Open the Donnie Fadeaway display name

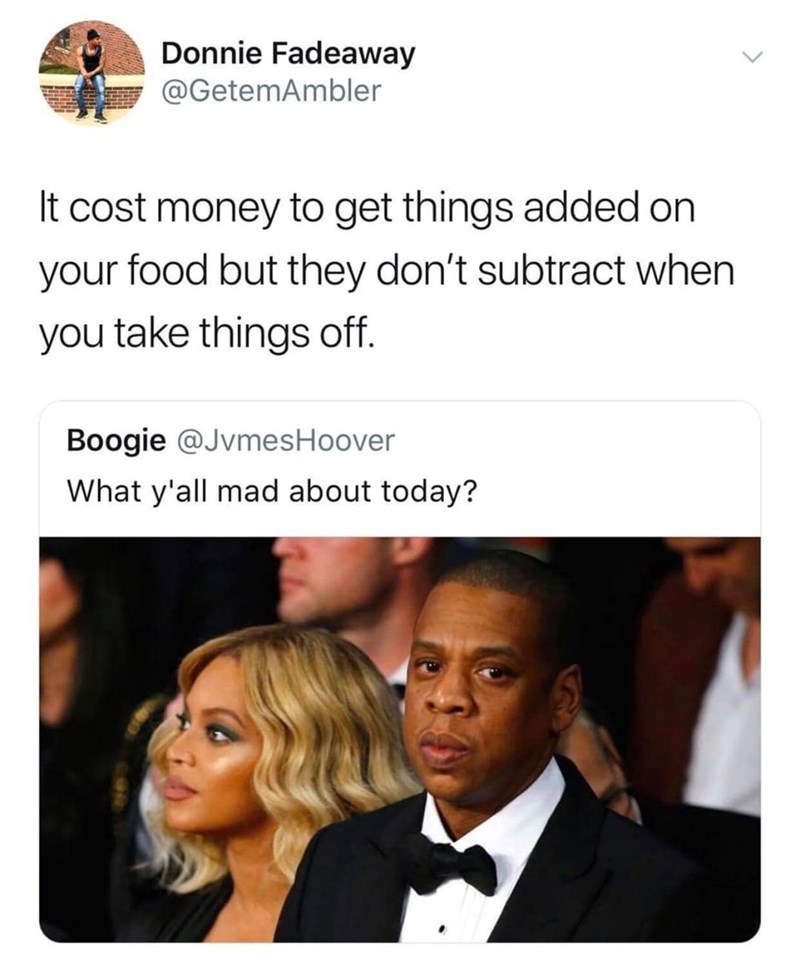[288, 53]
